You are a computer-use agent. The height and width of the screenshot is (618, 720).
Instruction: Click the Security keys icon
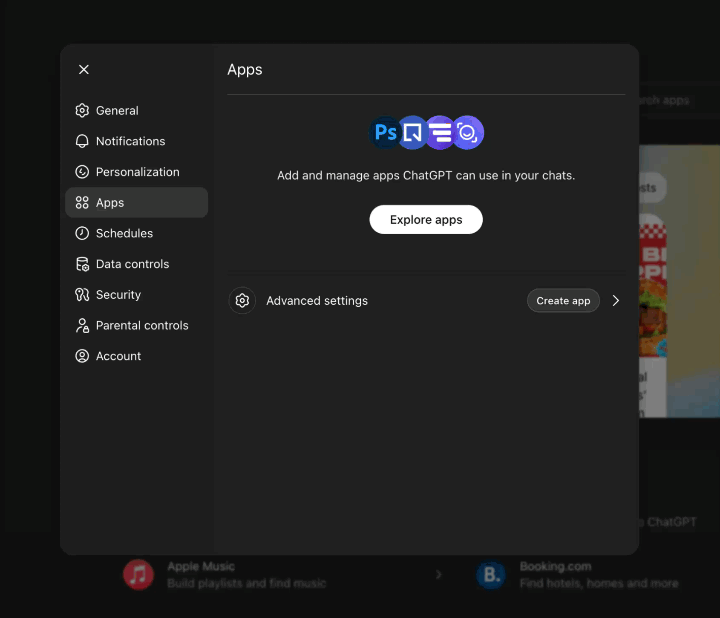pyautogui.click(x=82, y=295)
